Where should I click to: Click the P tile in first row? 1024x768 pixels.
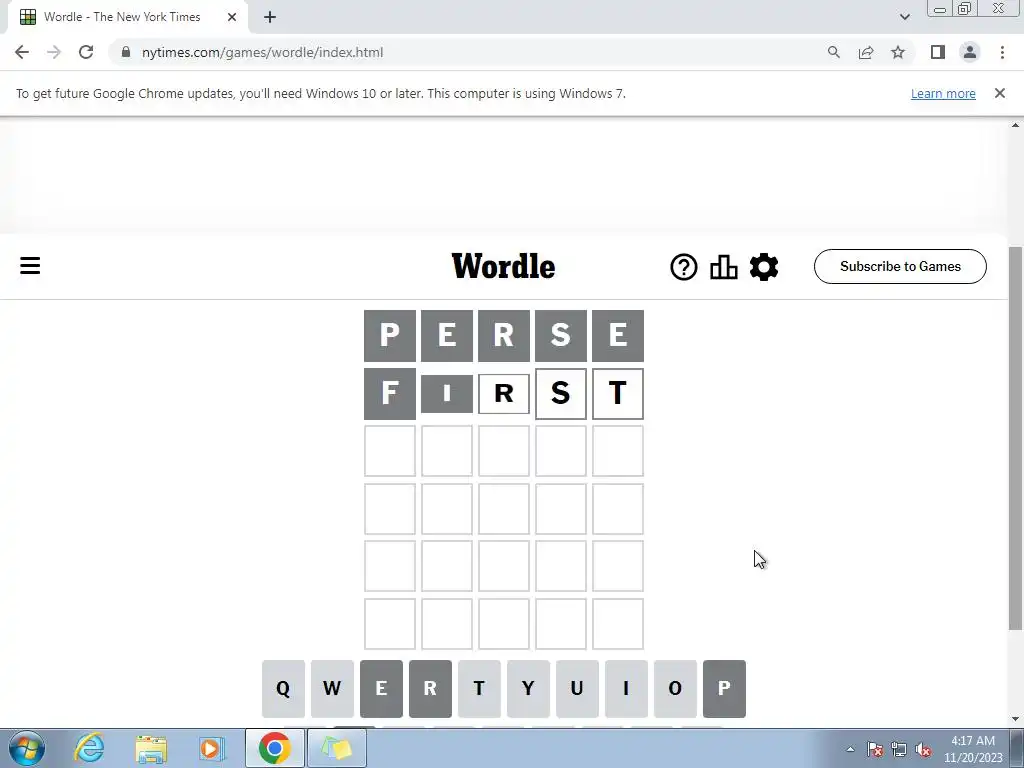390,336
